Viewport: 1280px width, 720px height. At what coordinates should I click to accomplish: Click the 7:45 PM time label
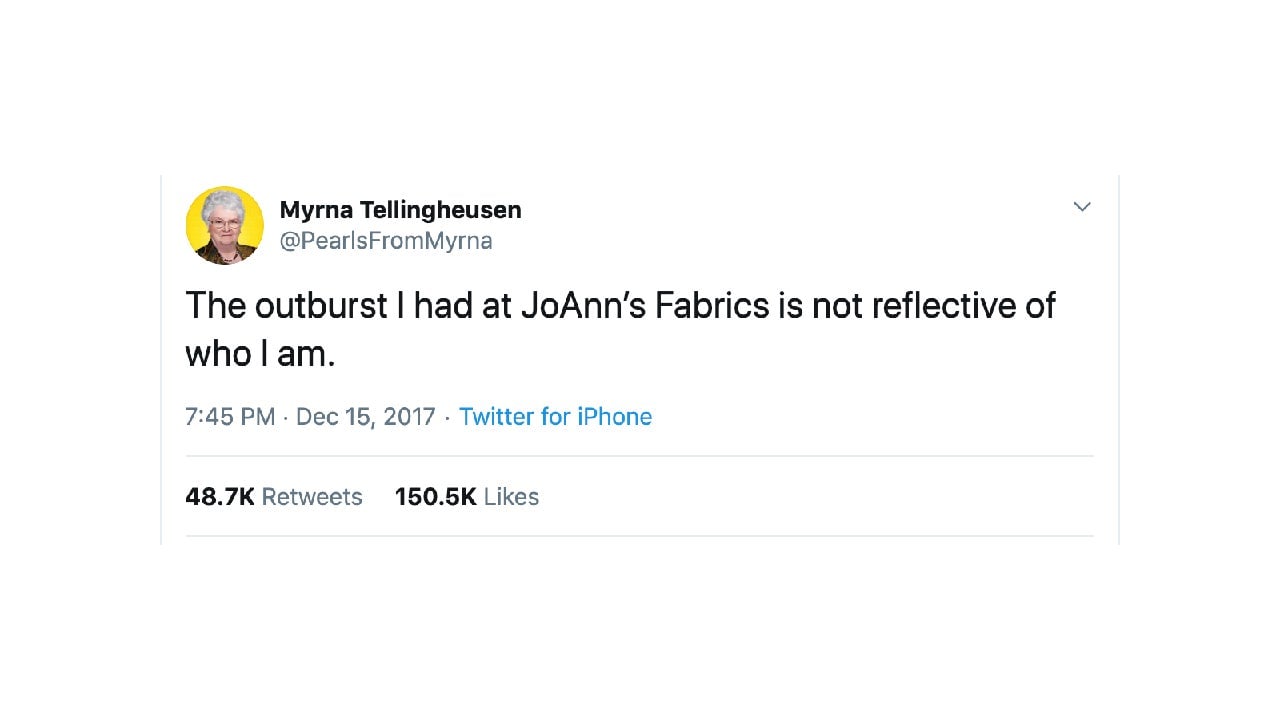click(x=230, y=417)
